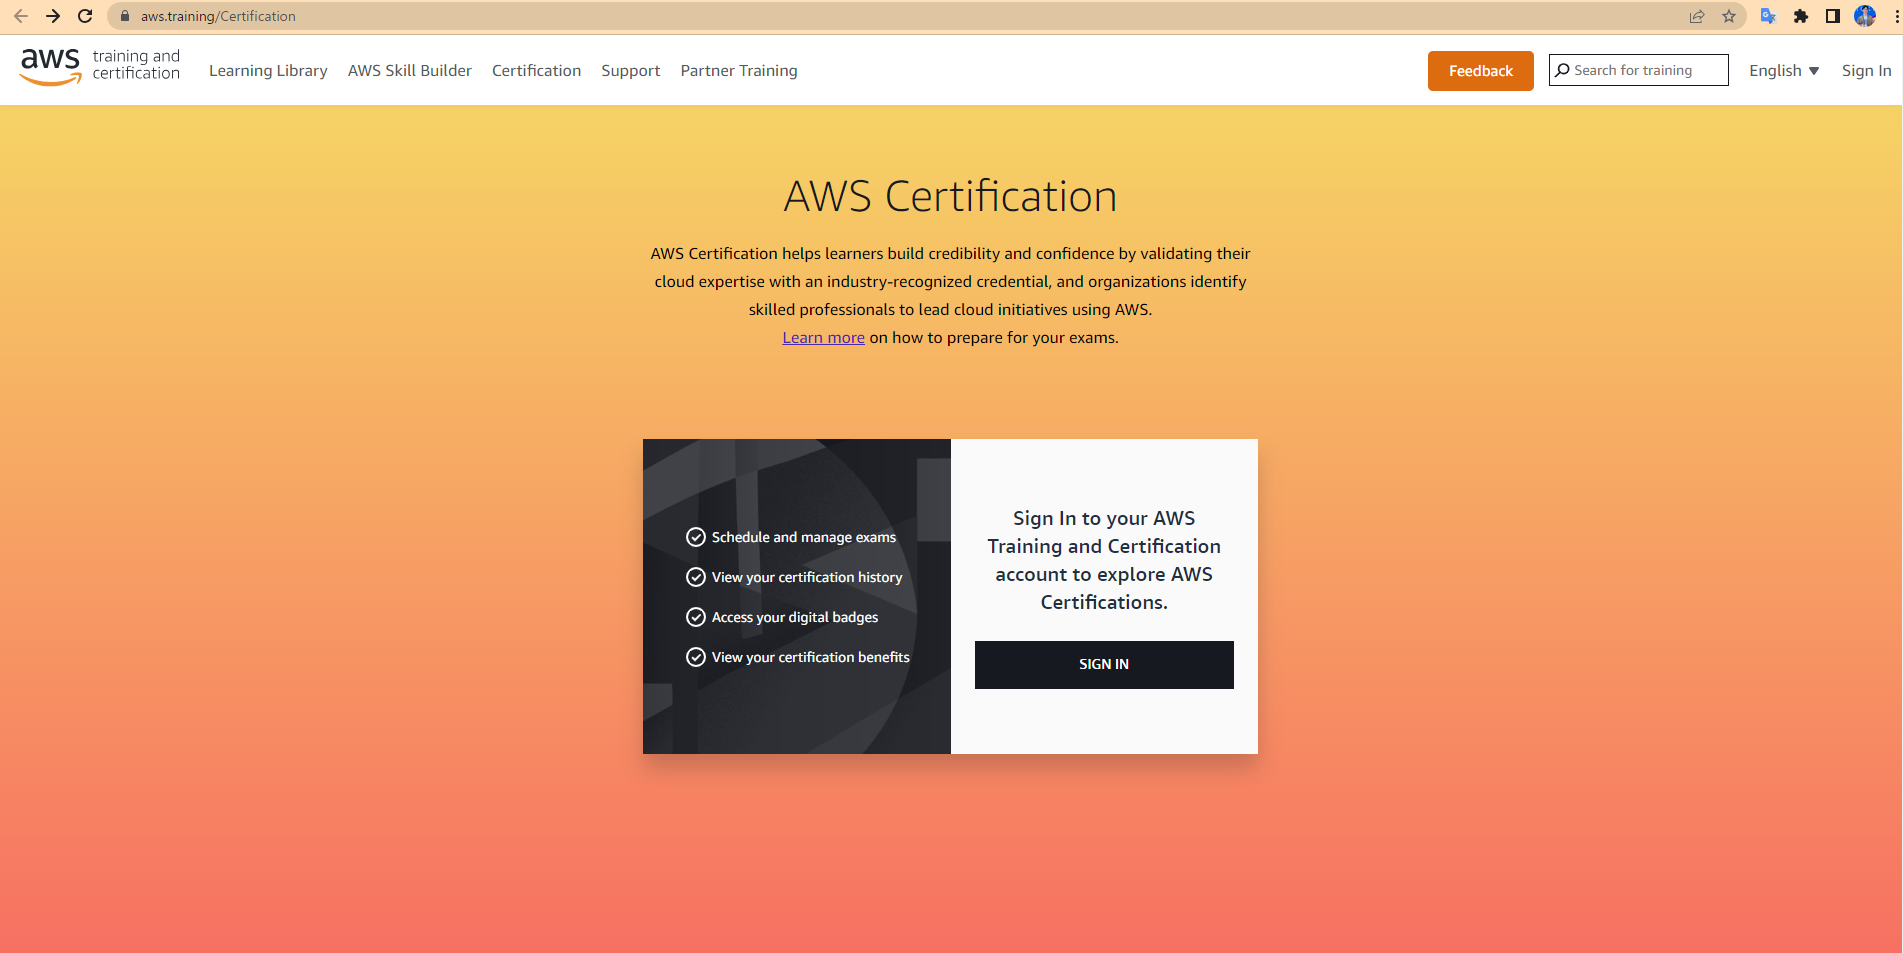Viewport: 1903px width, 953px height.
Task: Click the magnifier icon in search box
Action: [x=1562, y=70]
